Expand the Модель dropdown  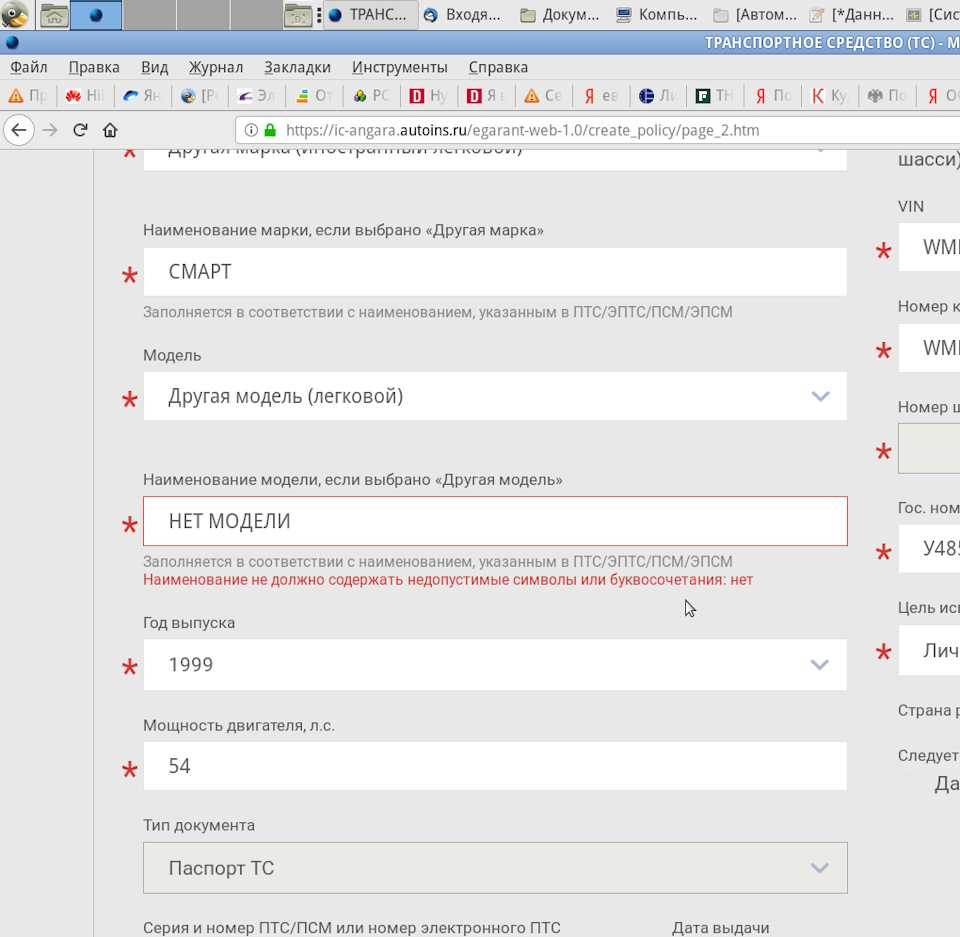[x=495, y=396]
